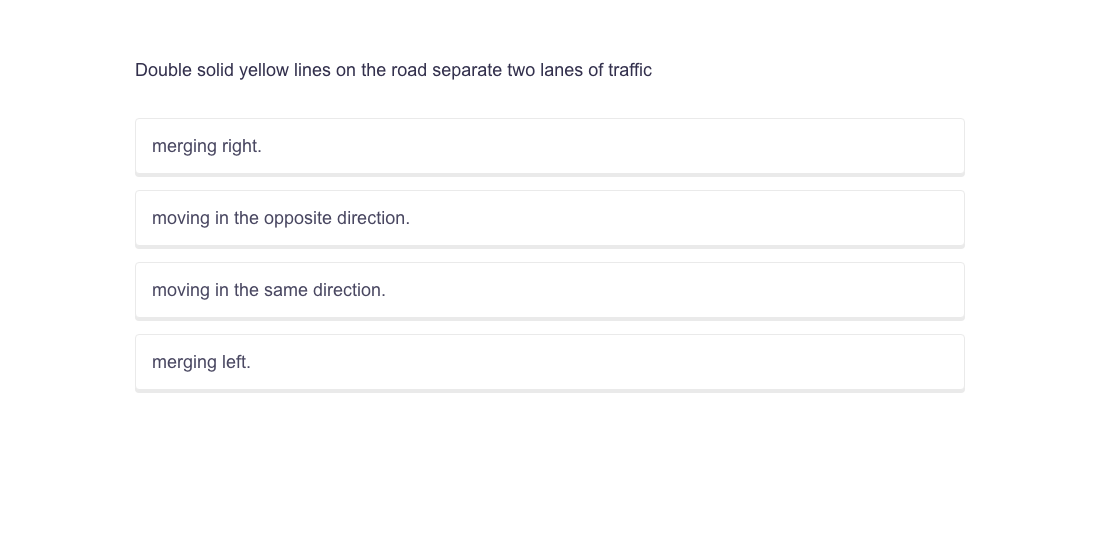Pick the 'moving in the same direction.' answer
Screen dimensions: 1100x550
click(549, 290)
